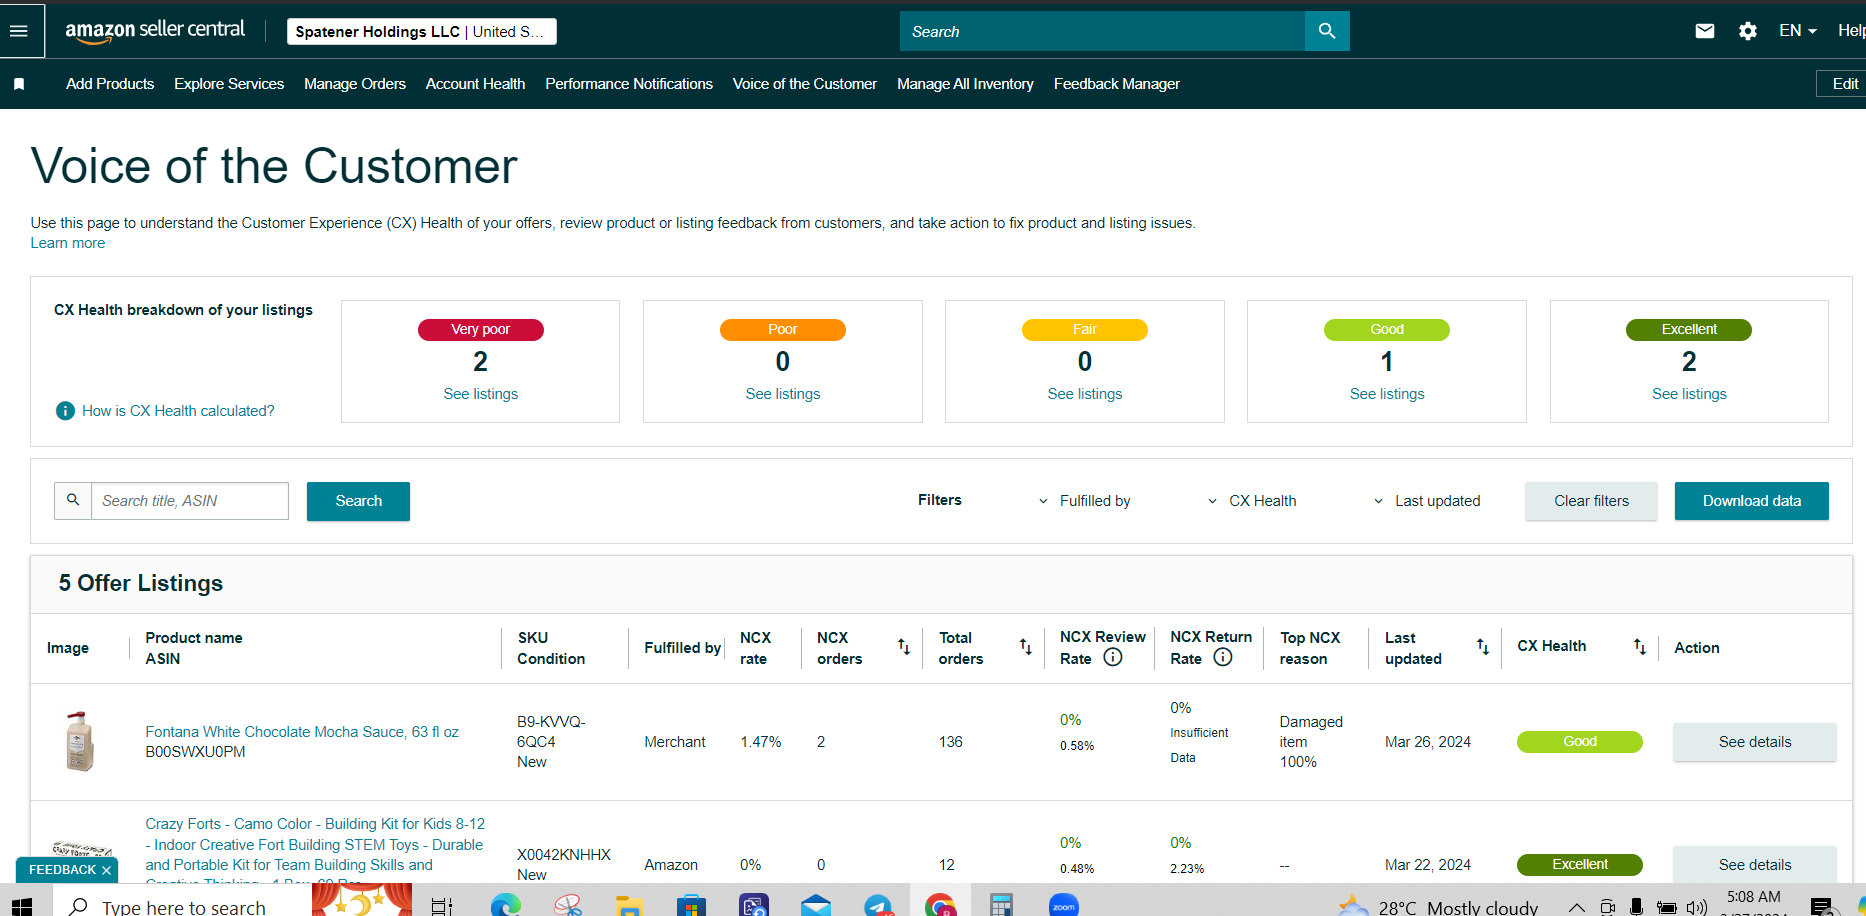The width and height of the screenshot is (1866, 916).
Task: Close the FEEDBACK tab with the X
Action: [x=106, y=870]
